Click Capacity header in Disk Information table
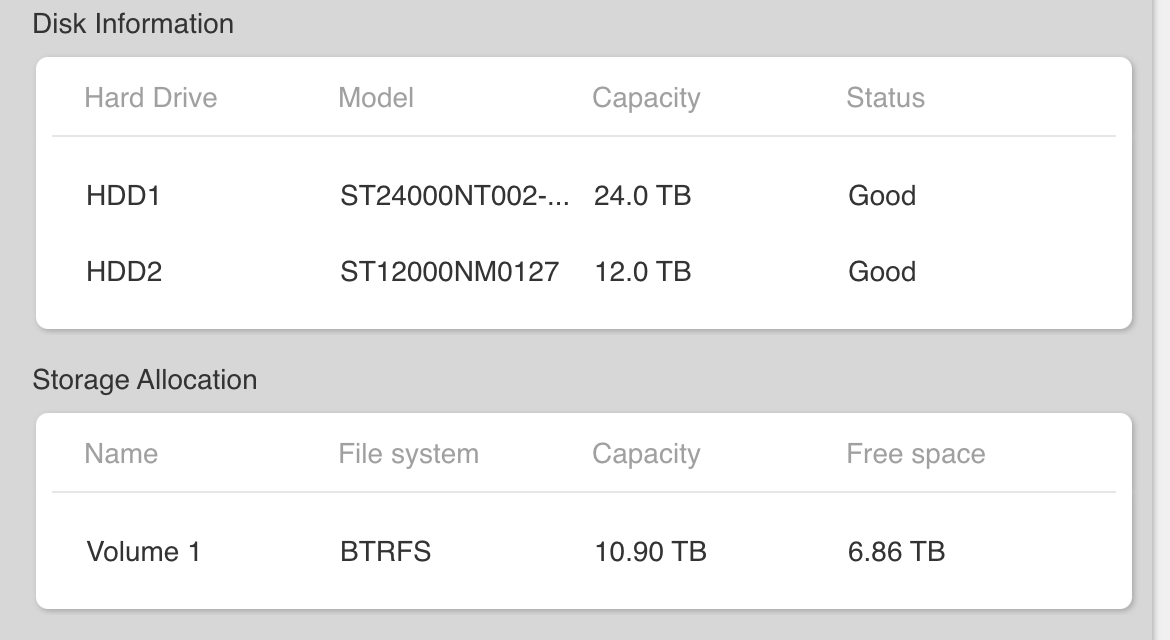The image size is (1170, 640). click(x=646, y=98)
